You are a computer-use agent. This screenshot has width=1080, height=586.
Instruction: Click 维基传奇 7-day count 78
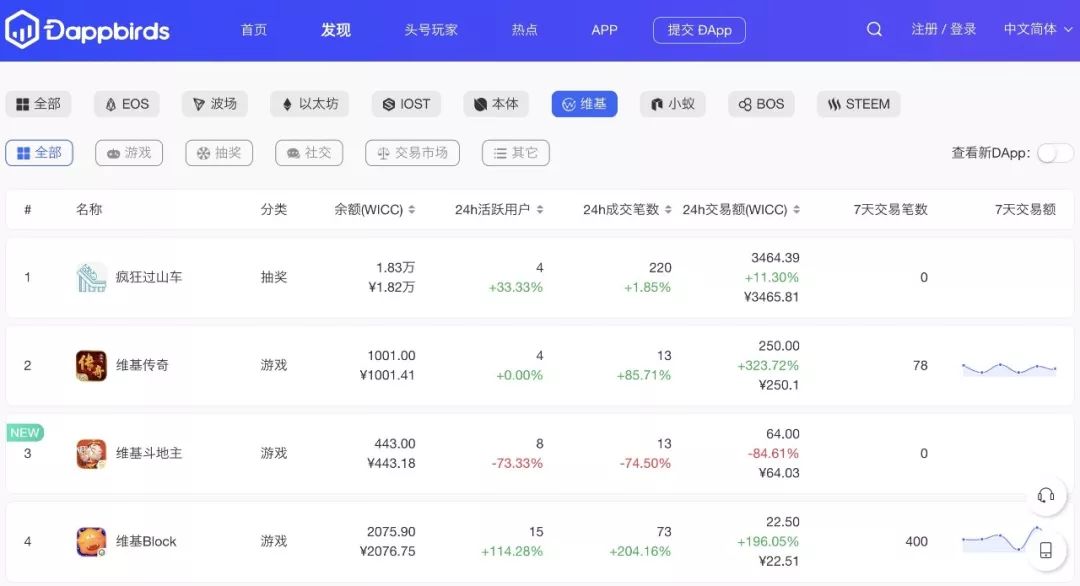(920, 366)
